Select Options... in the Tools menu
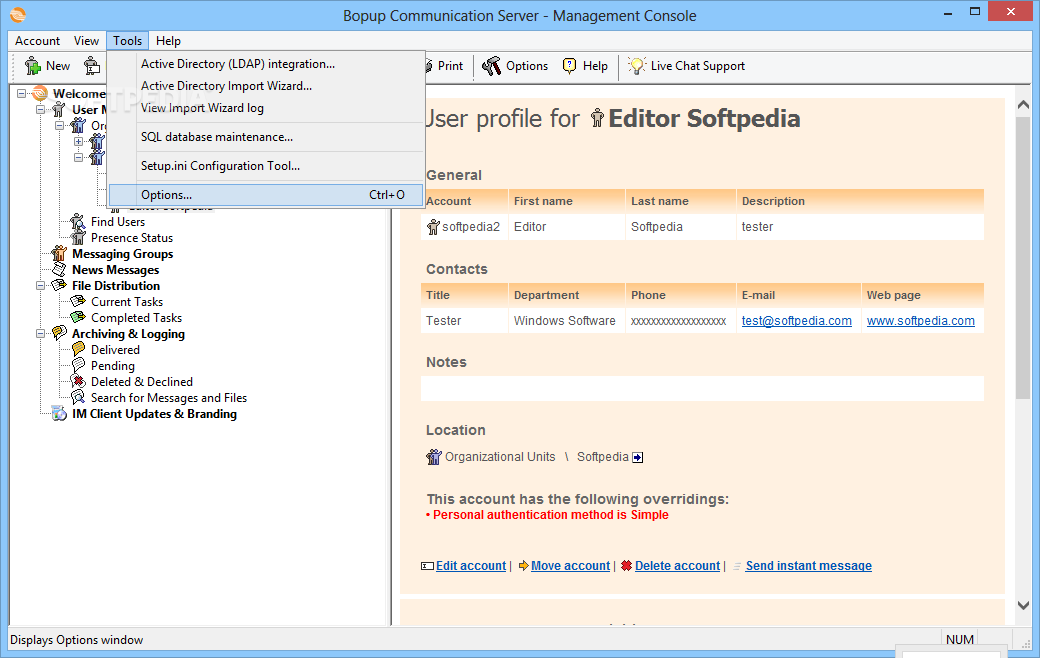This screenshot has width=1040, height=658. (266, 195)
